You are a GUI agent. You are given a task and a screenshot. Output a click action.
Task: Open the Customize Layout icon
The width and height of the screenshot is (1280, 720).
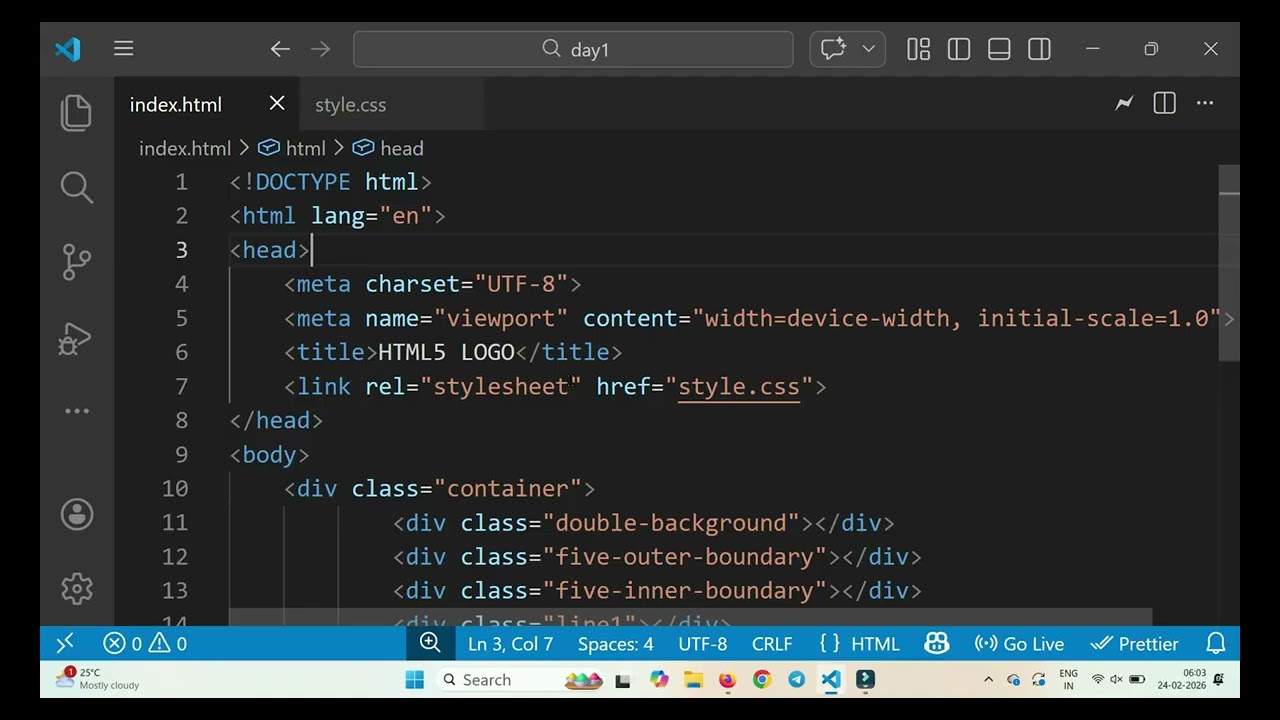(919, 49)
